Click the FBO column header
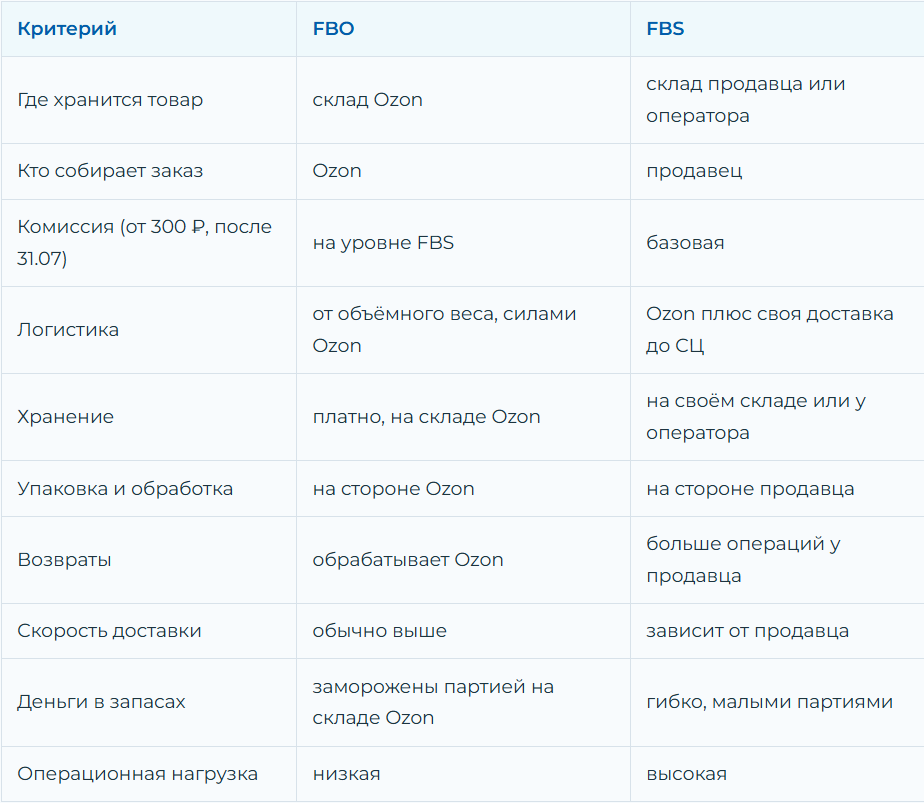Screen dimensions: 924x803 click(334, 29)
